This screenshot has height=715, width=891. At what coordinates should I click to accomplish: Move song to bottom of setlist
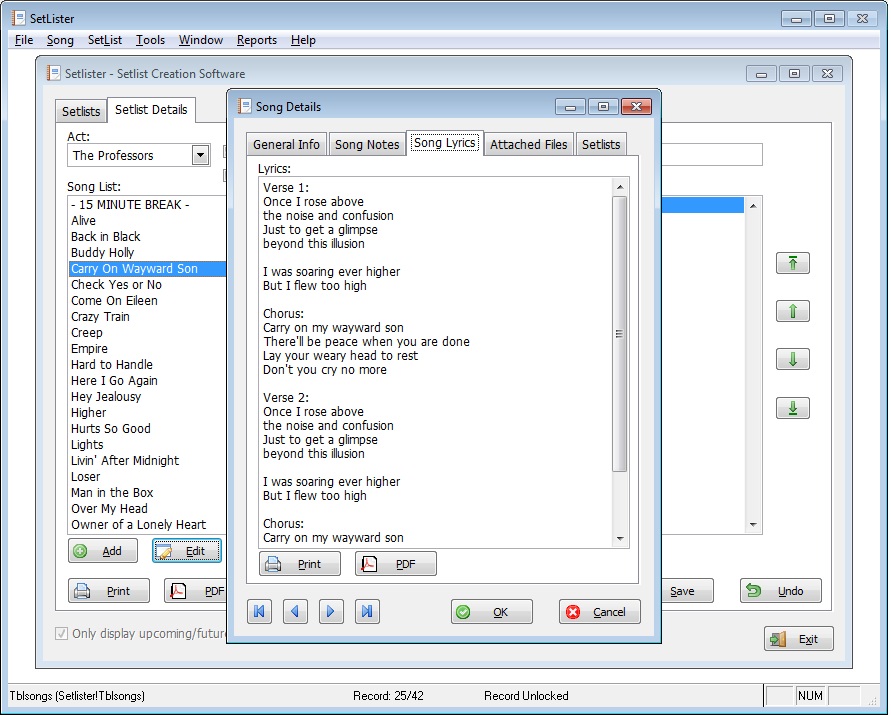pyautogui.click(x=792, y=408)
